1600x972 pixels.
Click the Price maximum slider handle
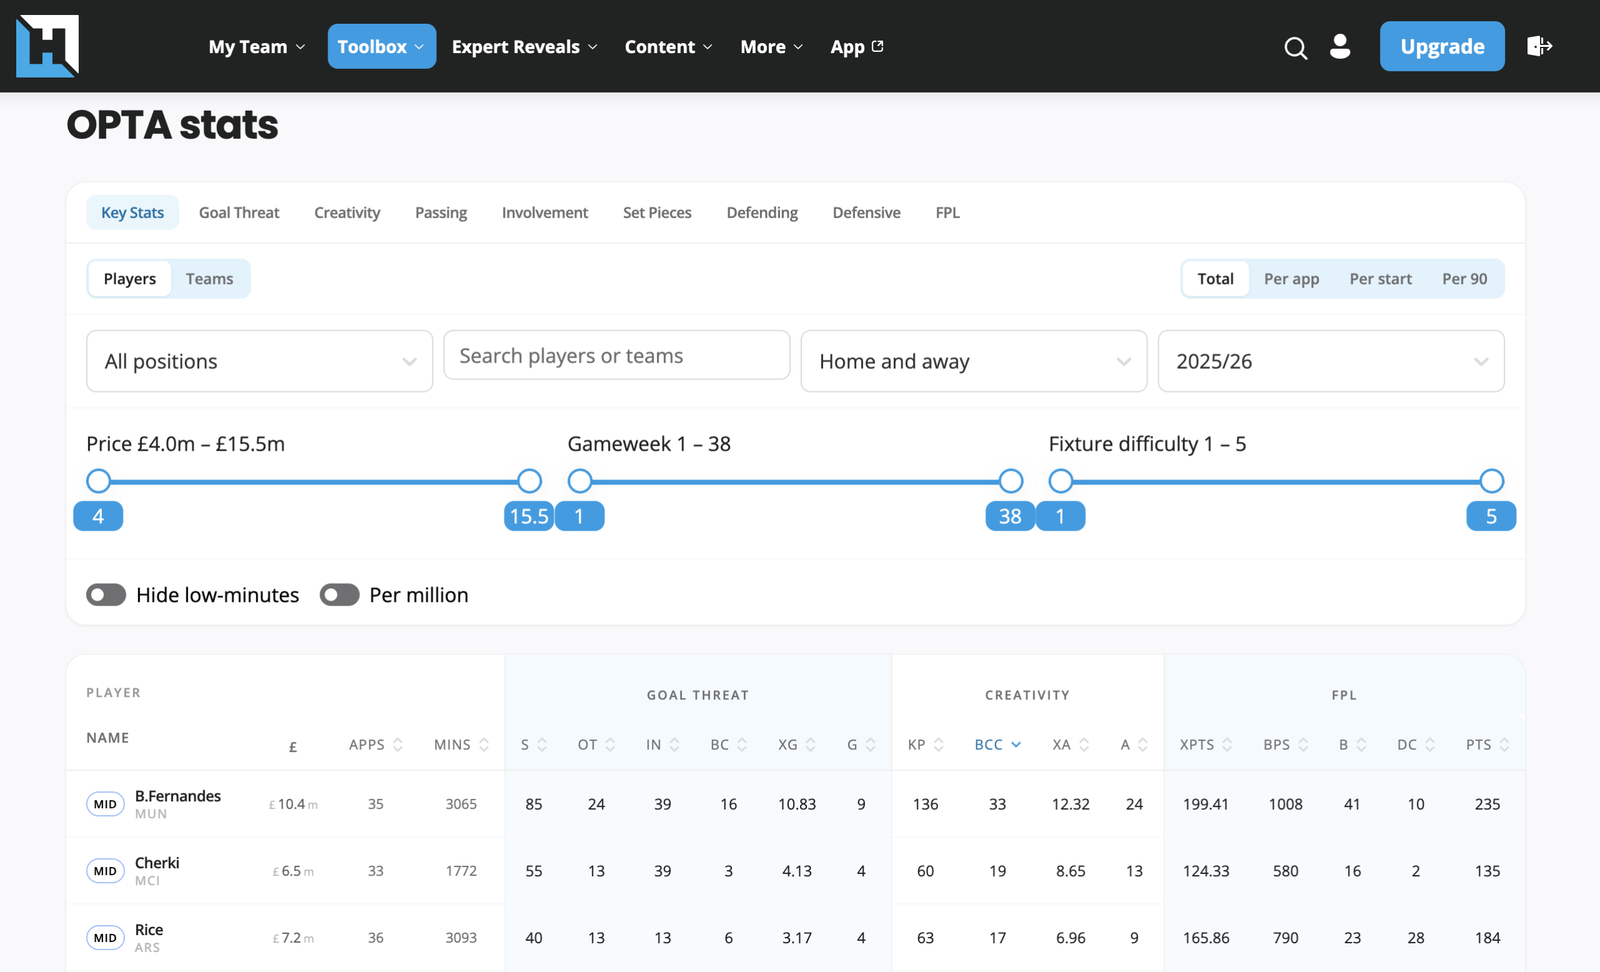(529, 481)
